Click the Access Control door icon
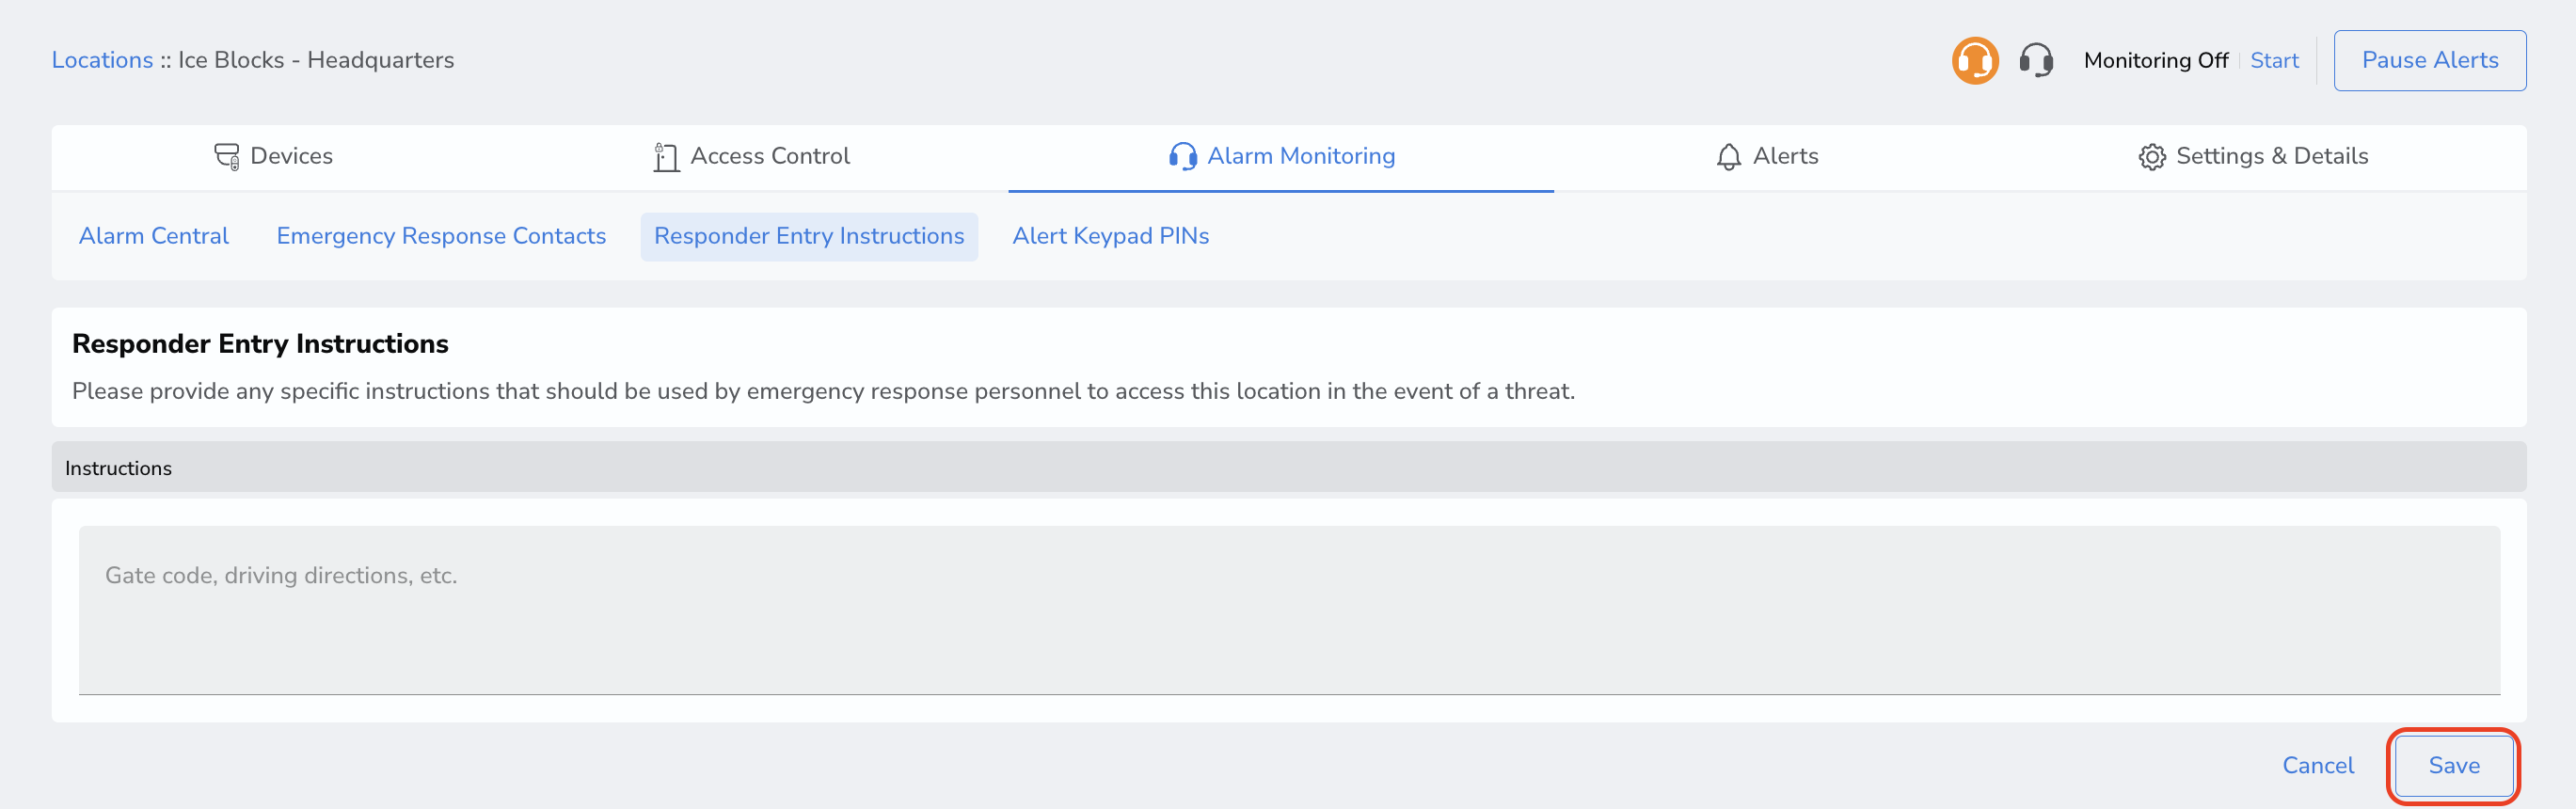The image size is (2576, 809). [x=666, y=157]
